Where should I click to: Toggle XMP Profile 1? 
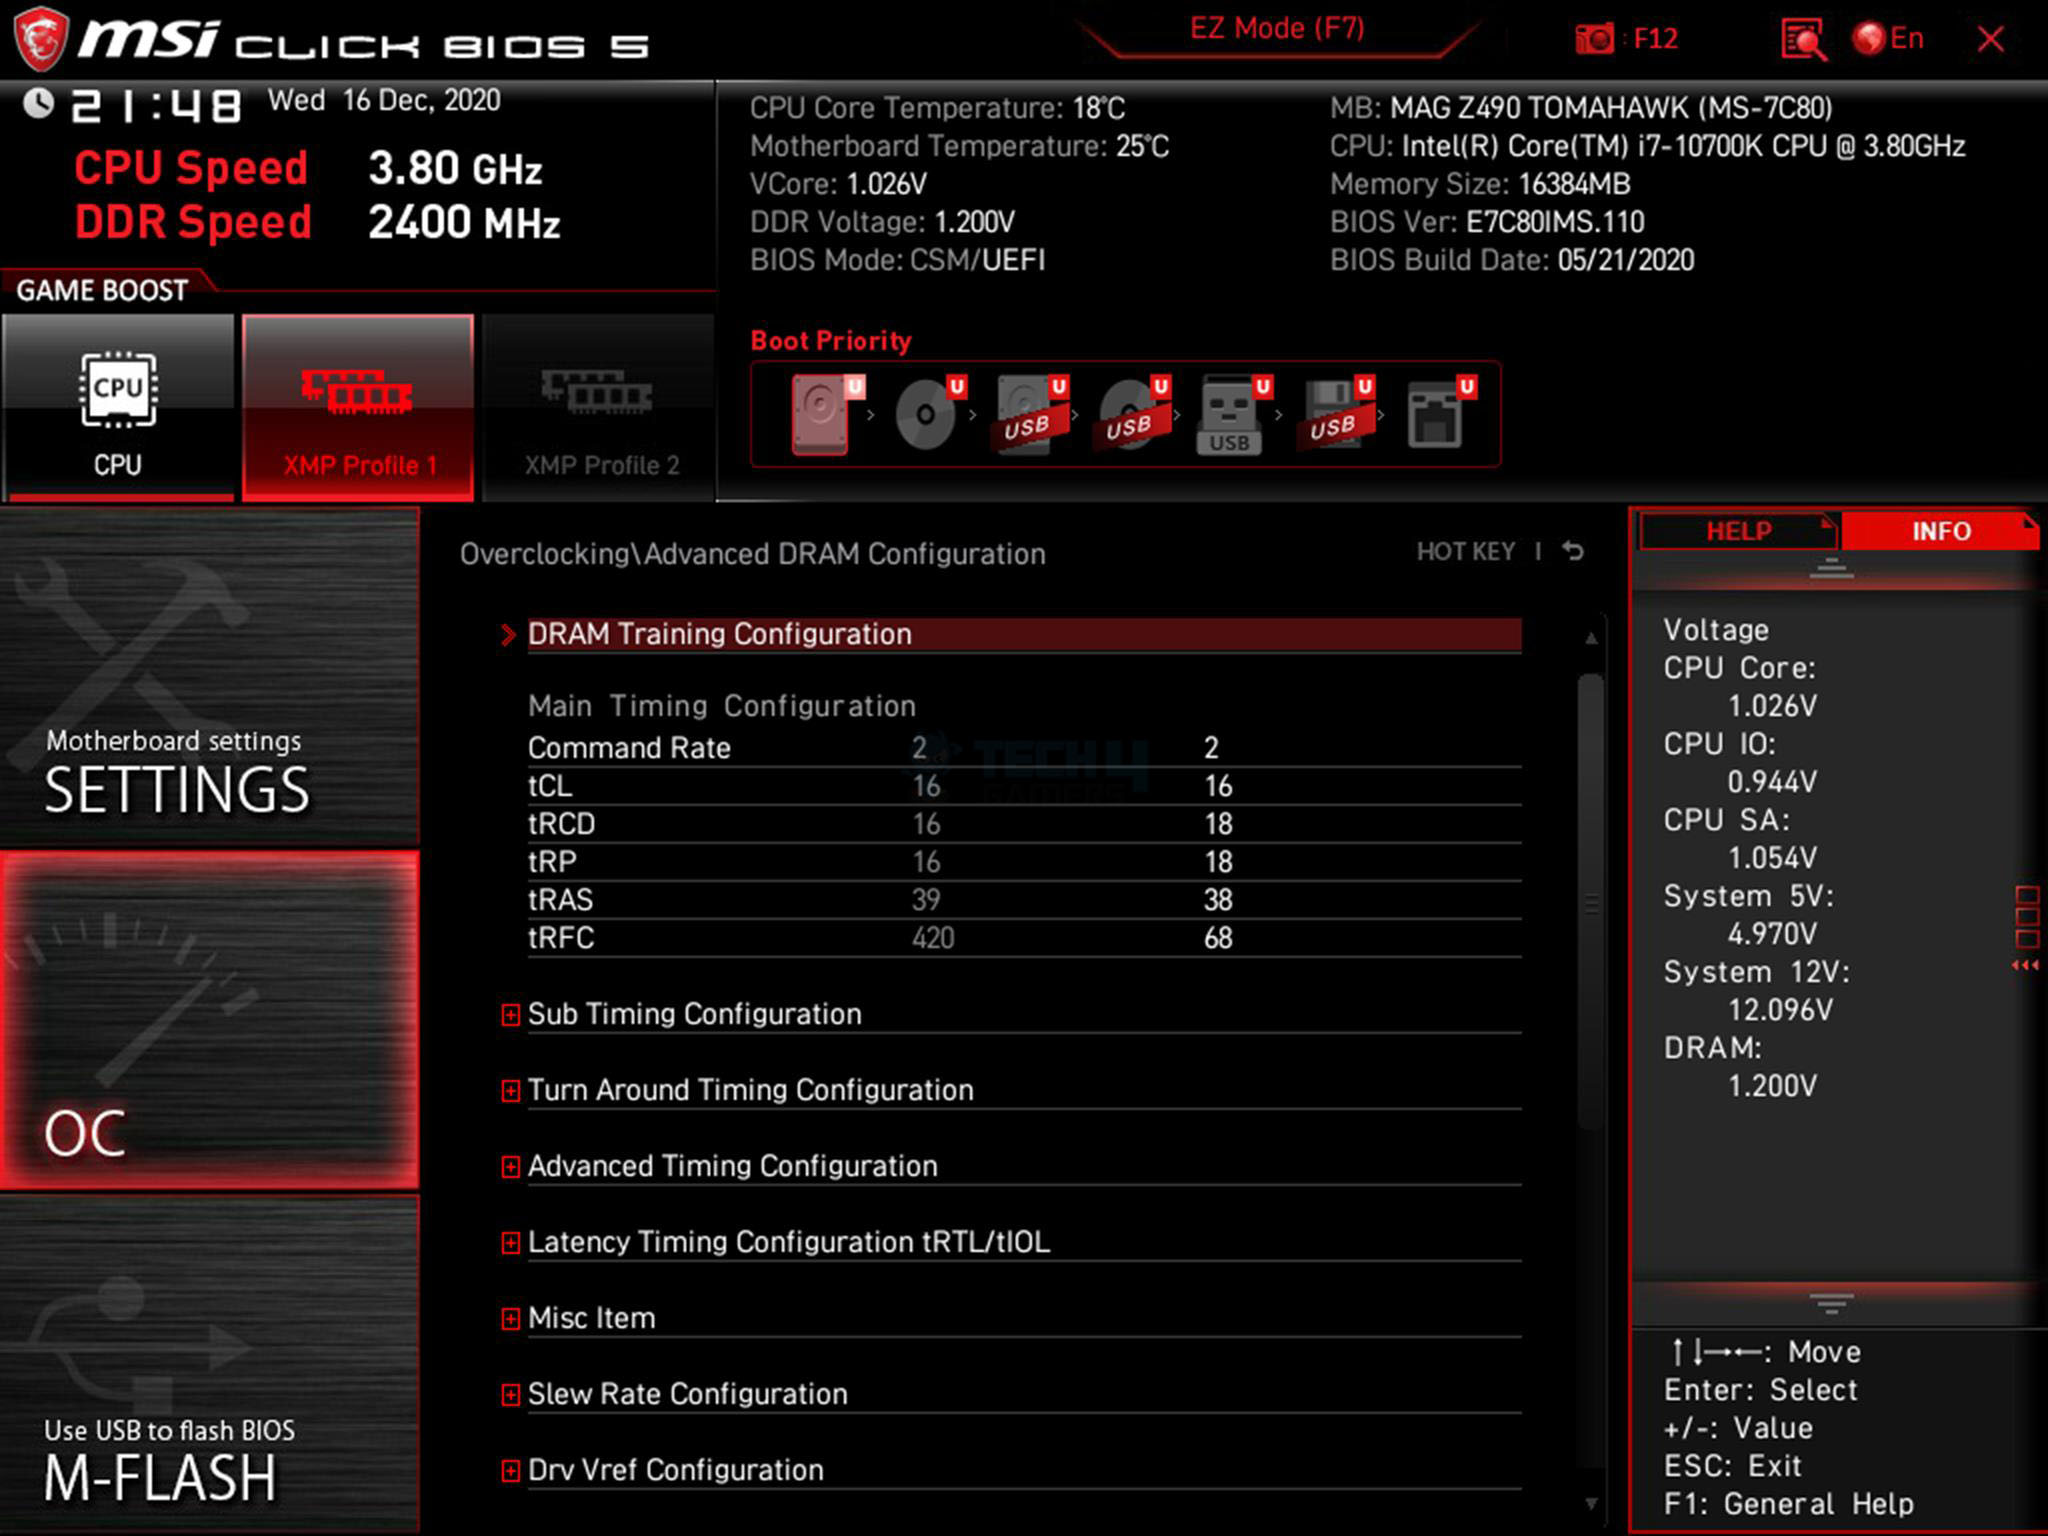[358, 407]
